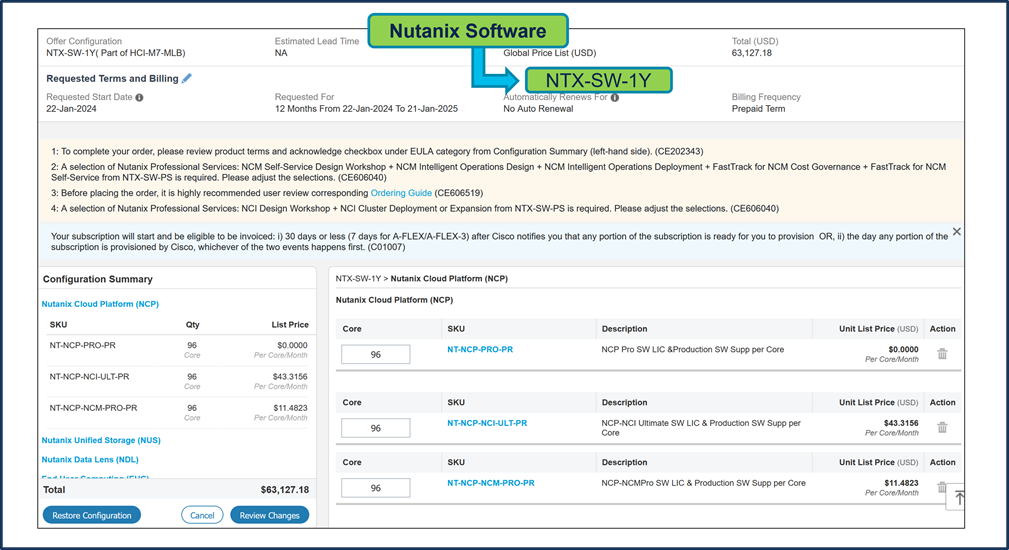1009x550 pixels.
Task: Delete the NT-NCP-PRO-PR line item
Action: [x=942, y=354]
